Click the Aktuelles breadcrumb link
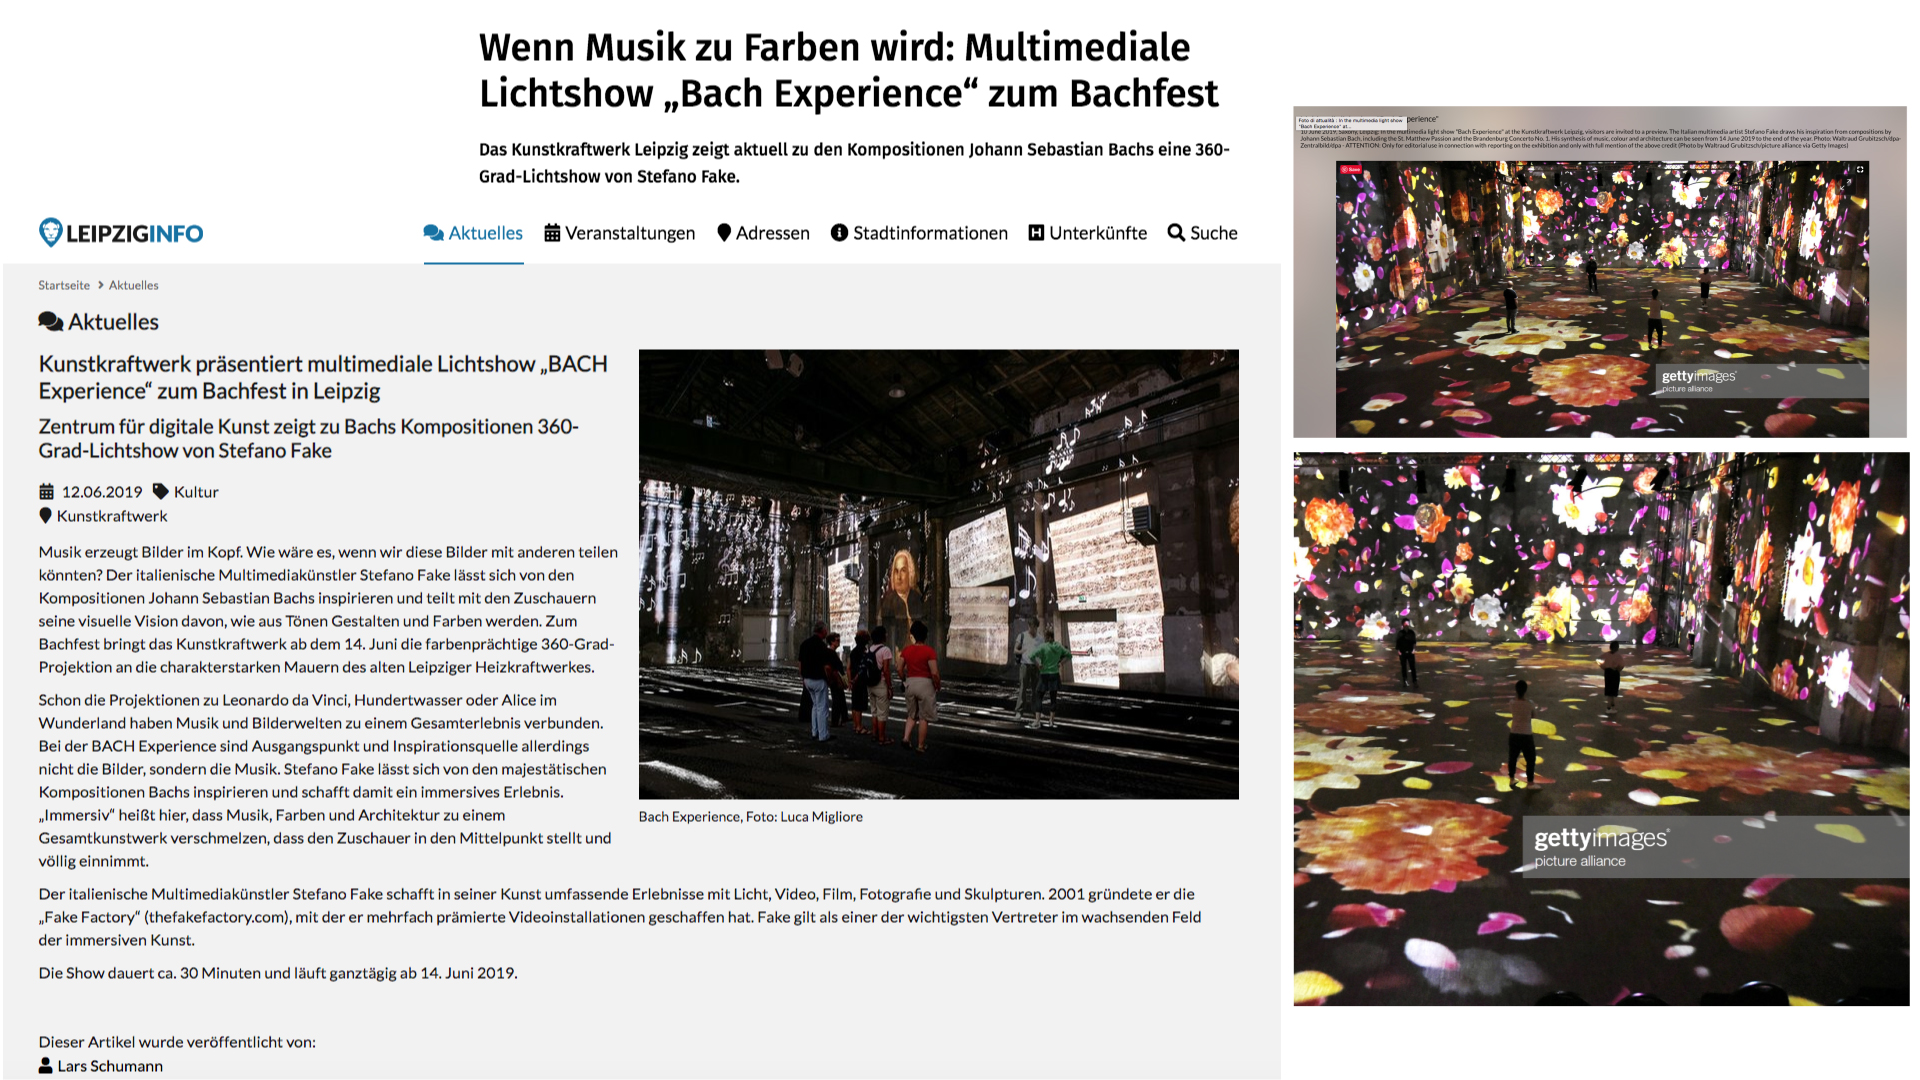Viewport: 1920px width, 1080px height. coord(133,285)
